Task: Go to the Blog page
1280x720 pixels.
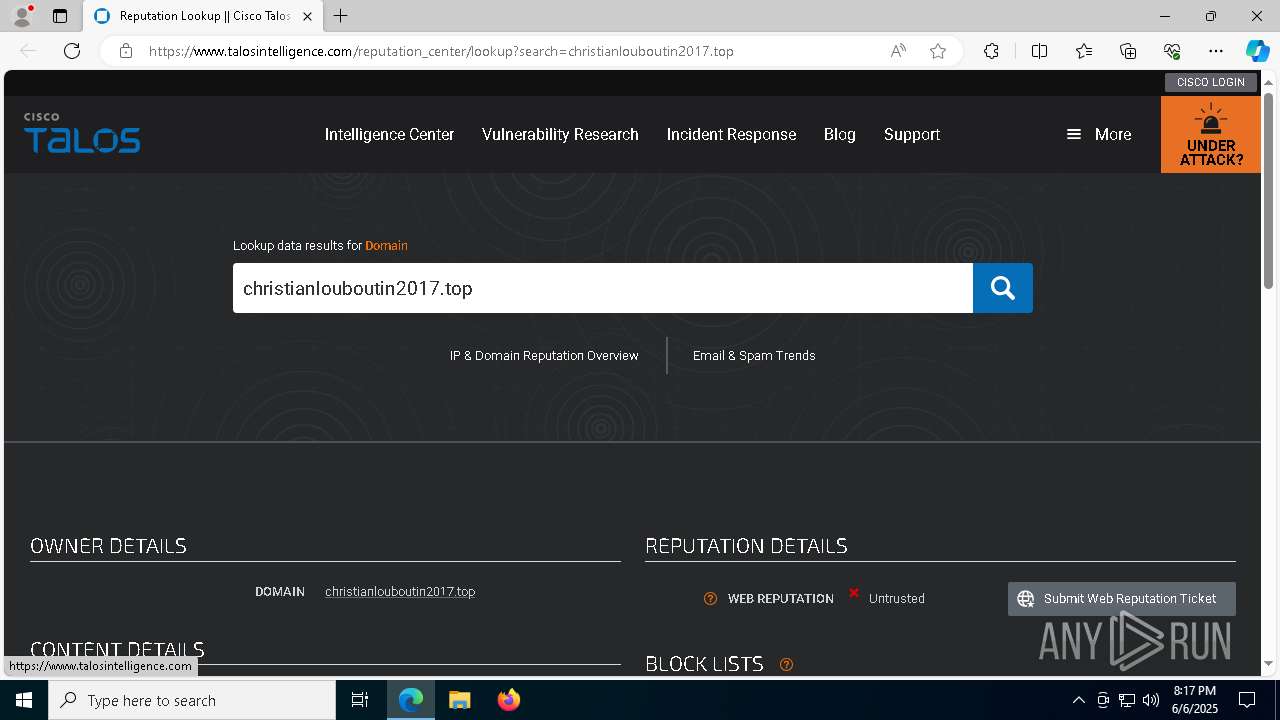Action: [839, 134]
